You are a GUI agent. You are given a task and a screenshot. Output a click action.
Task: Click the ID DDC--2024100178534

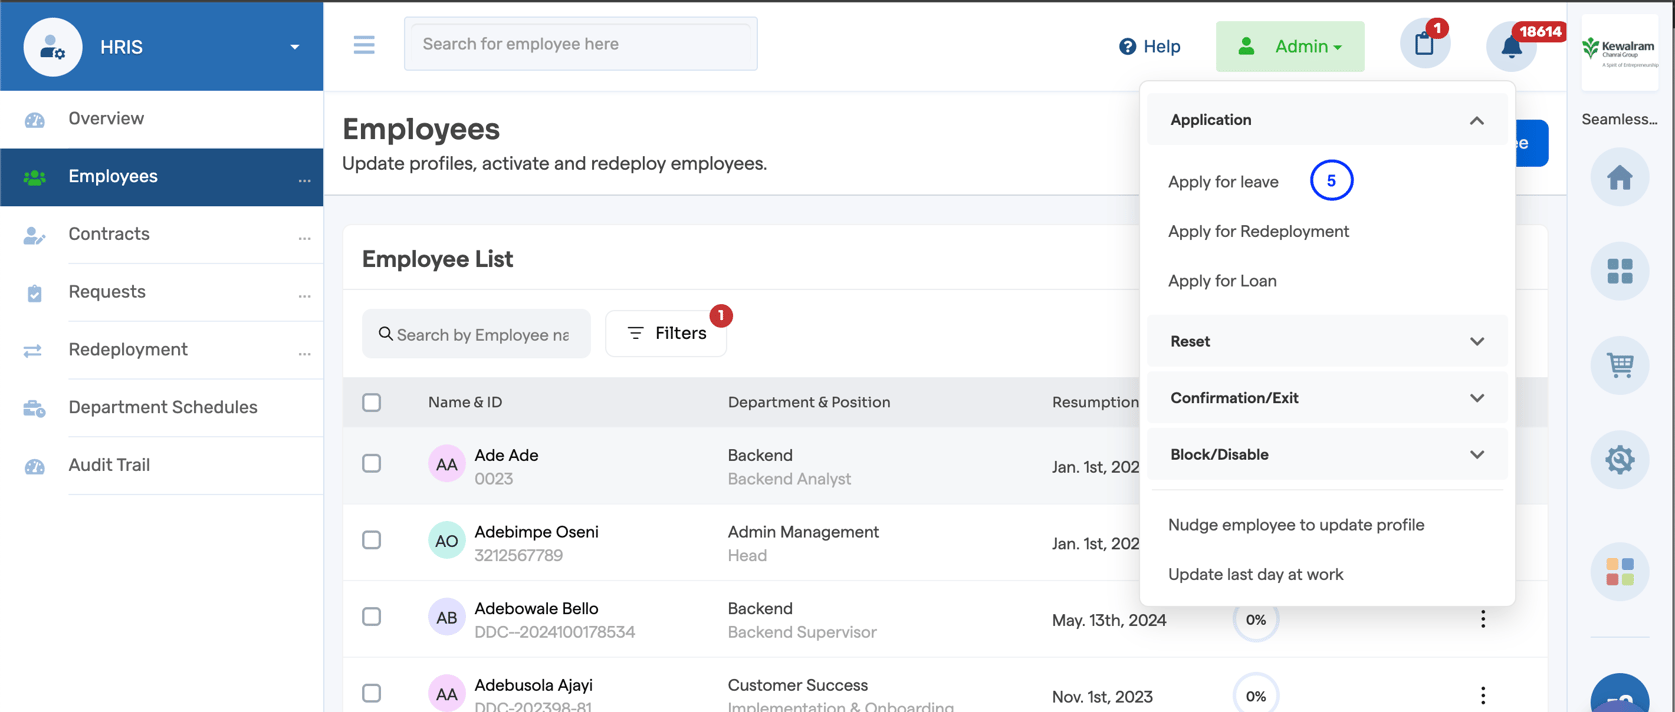pos(554,632)
